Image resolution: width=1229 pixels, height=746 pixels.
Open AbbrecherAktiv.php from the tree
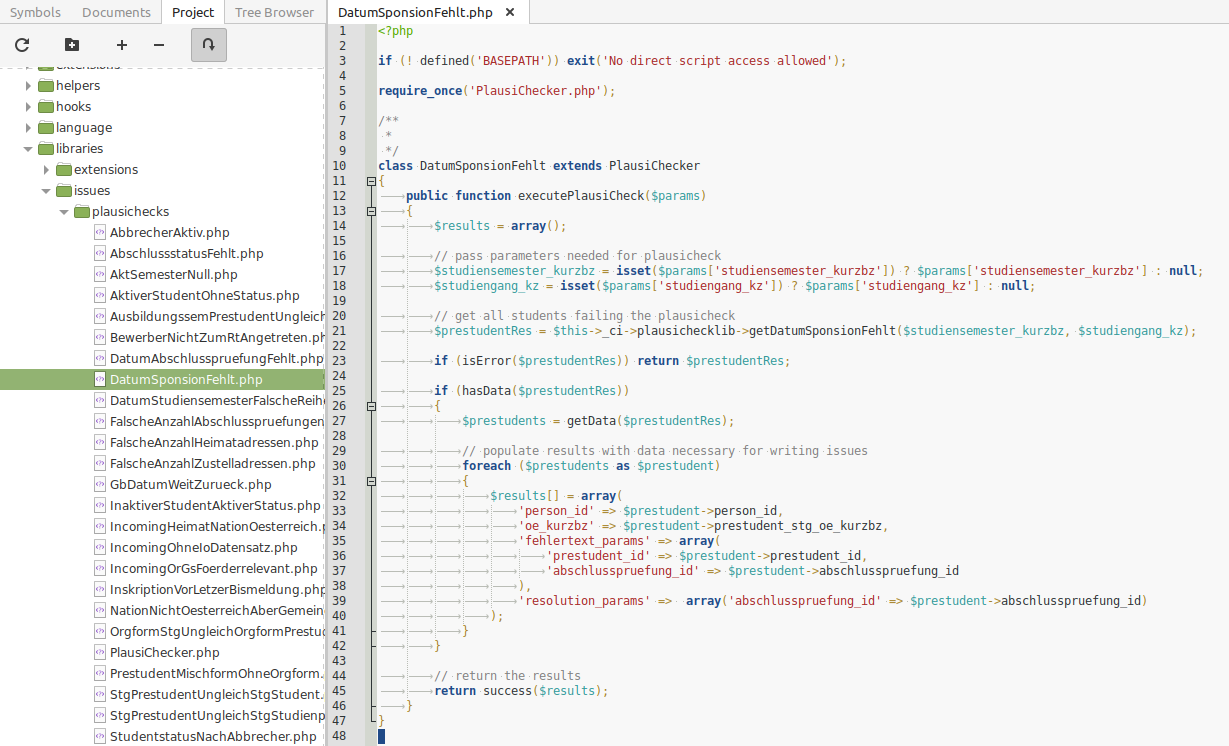[x=169, y=233]
